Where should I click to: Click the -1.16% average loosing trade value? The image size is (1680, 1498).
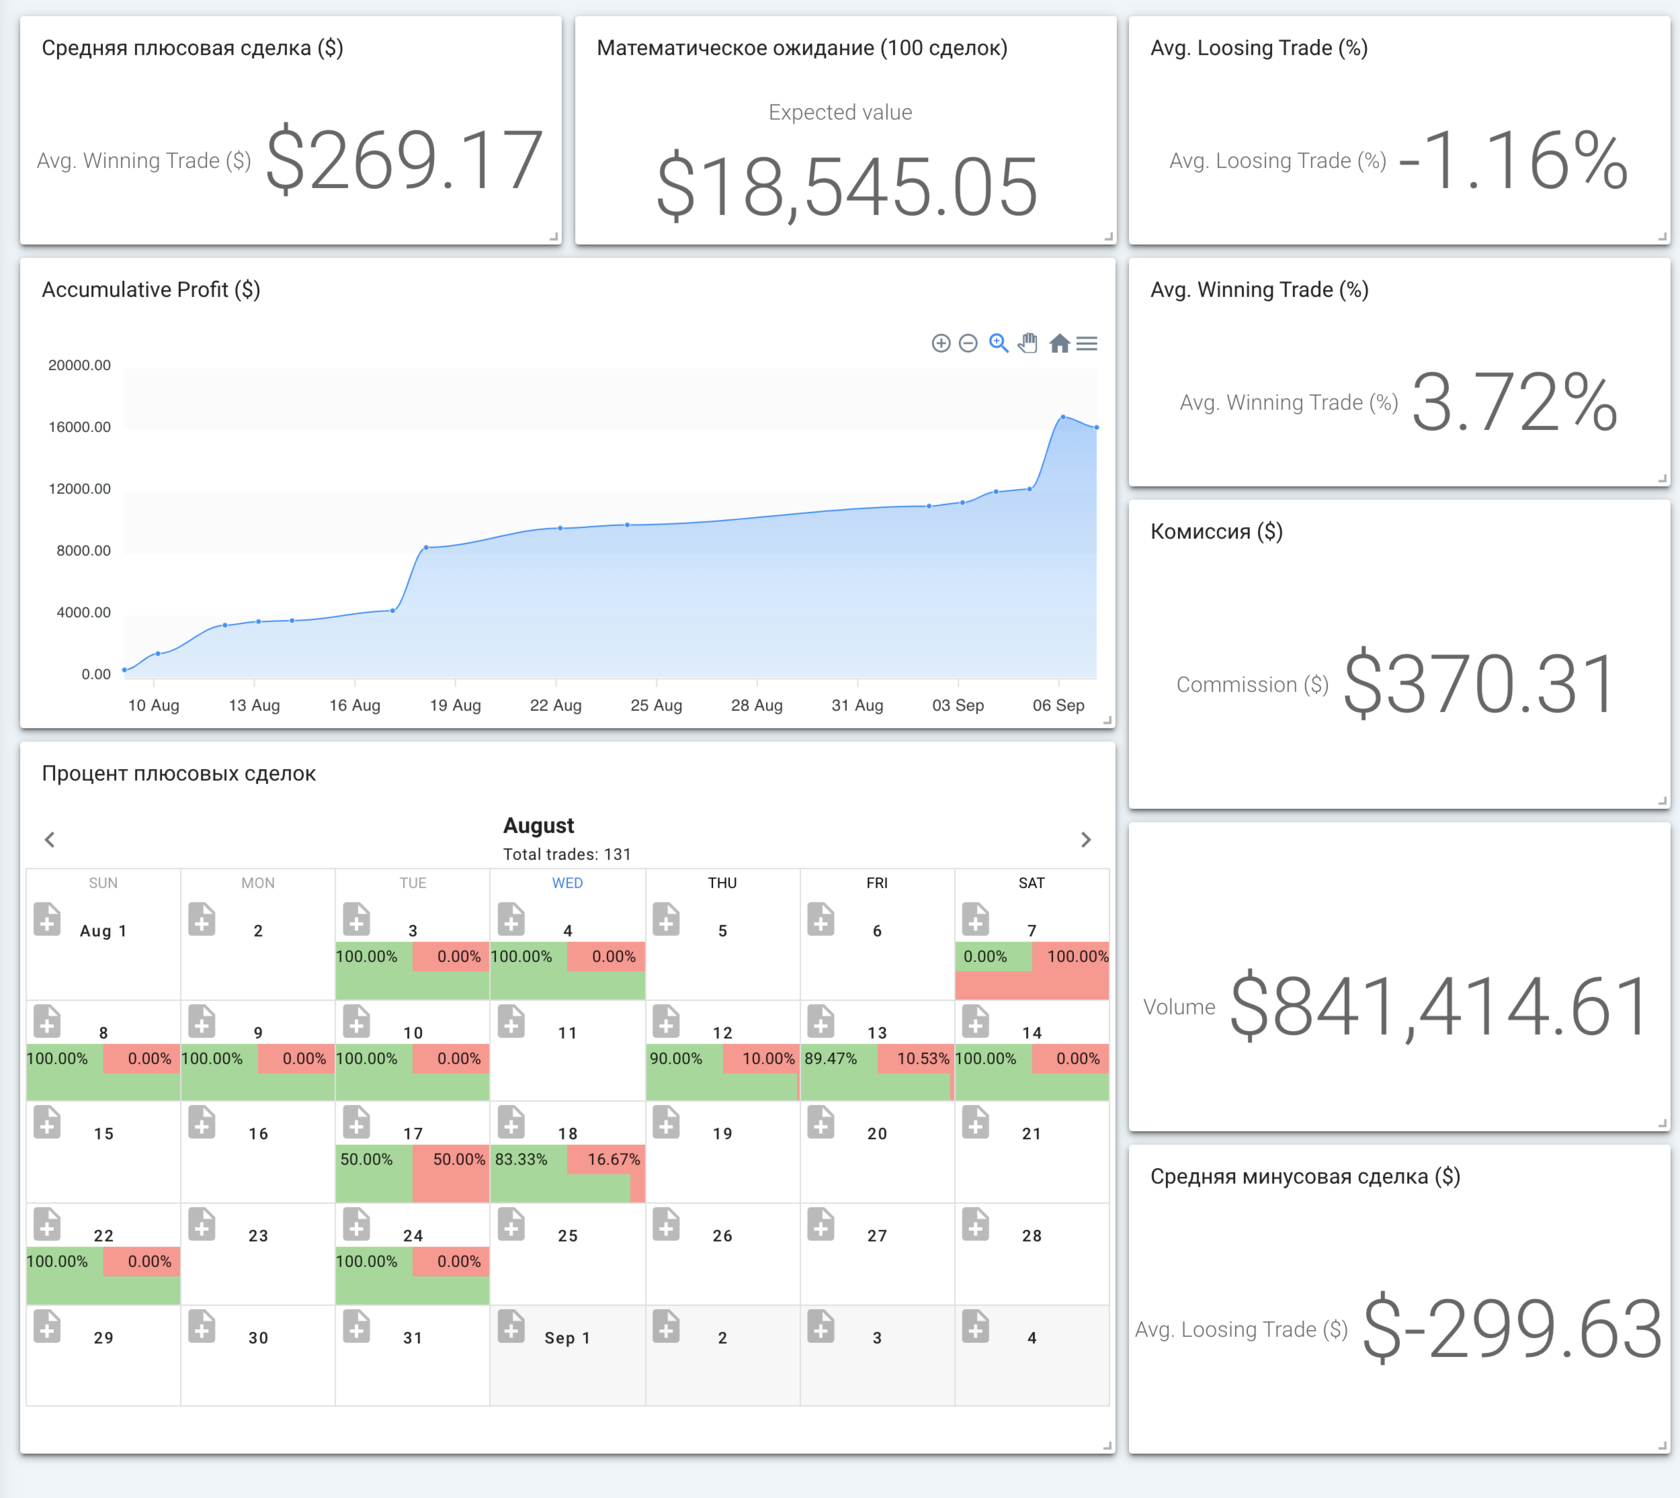(x=1514, y=160)
